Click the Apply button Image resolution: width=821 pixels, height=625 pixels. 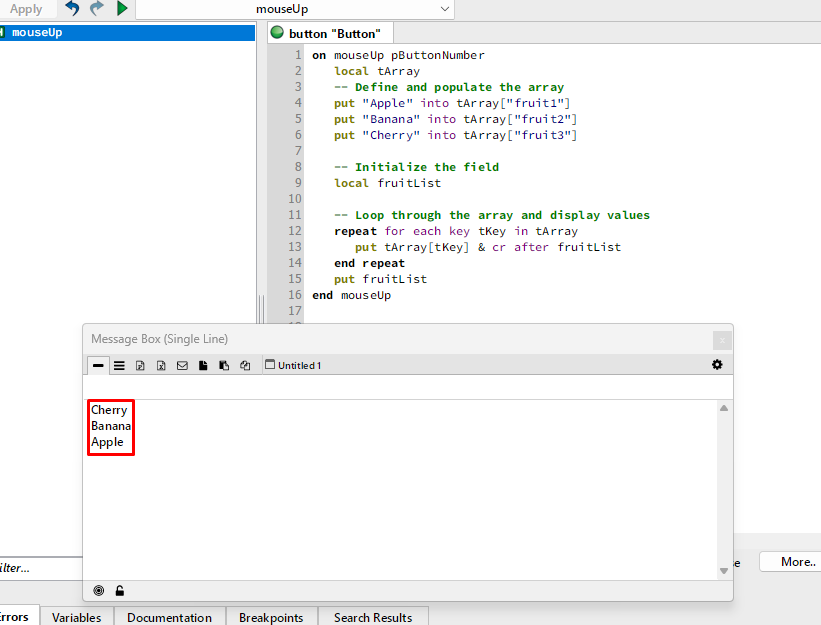[x=26, y=9]
